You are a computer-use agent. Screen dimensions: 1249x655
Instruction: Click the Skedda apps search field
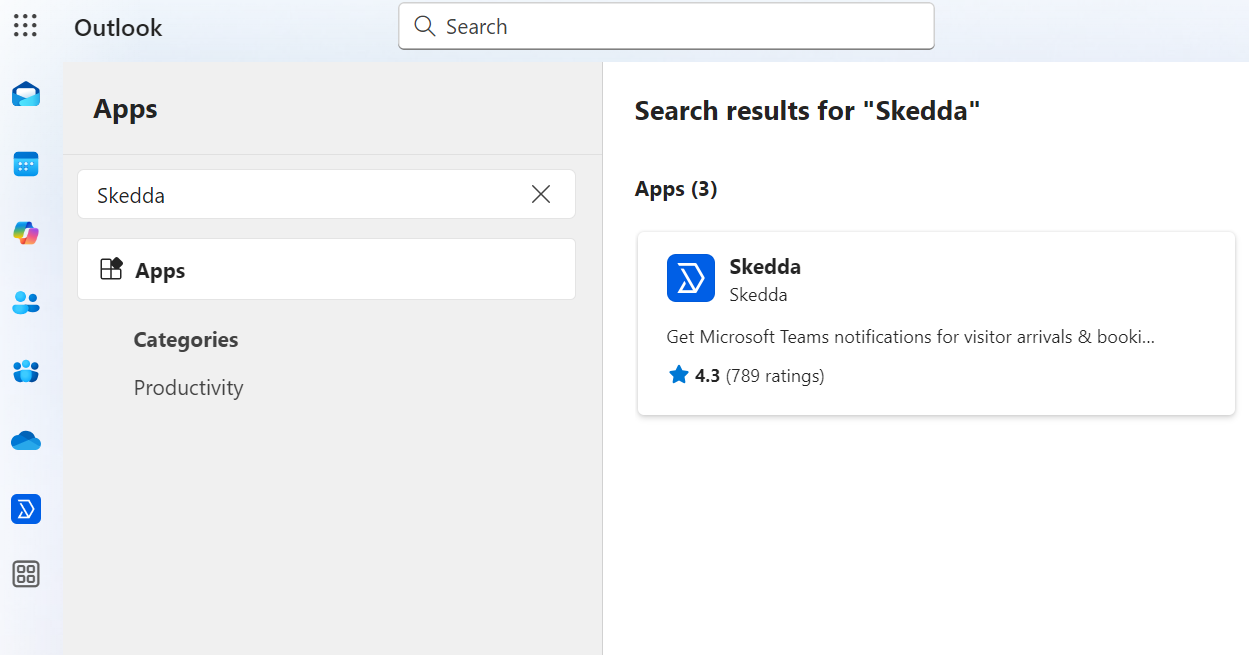[300, 194]
